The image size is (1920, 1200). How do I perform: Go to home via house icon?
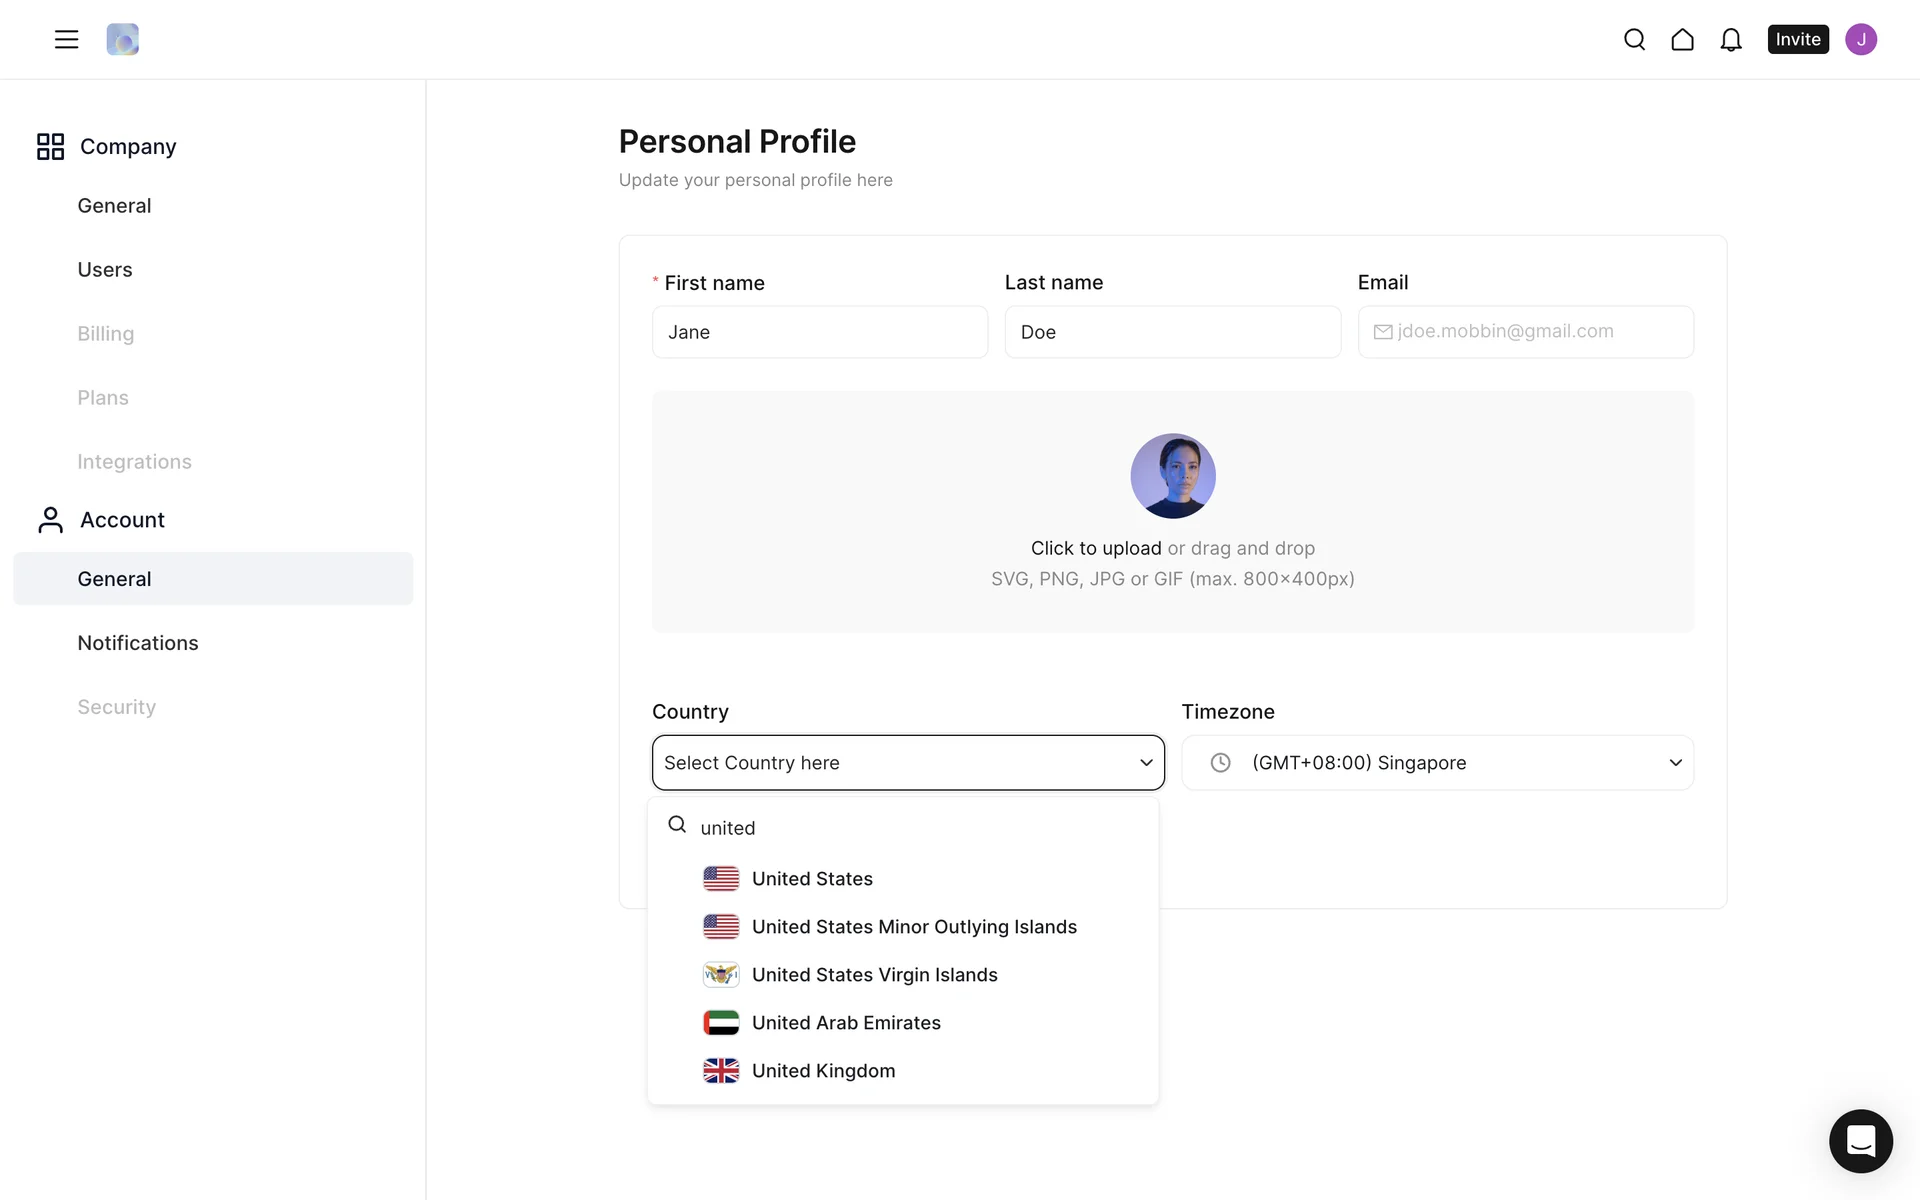[1682, 39]
